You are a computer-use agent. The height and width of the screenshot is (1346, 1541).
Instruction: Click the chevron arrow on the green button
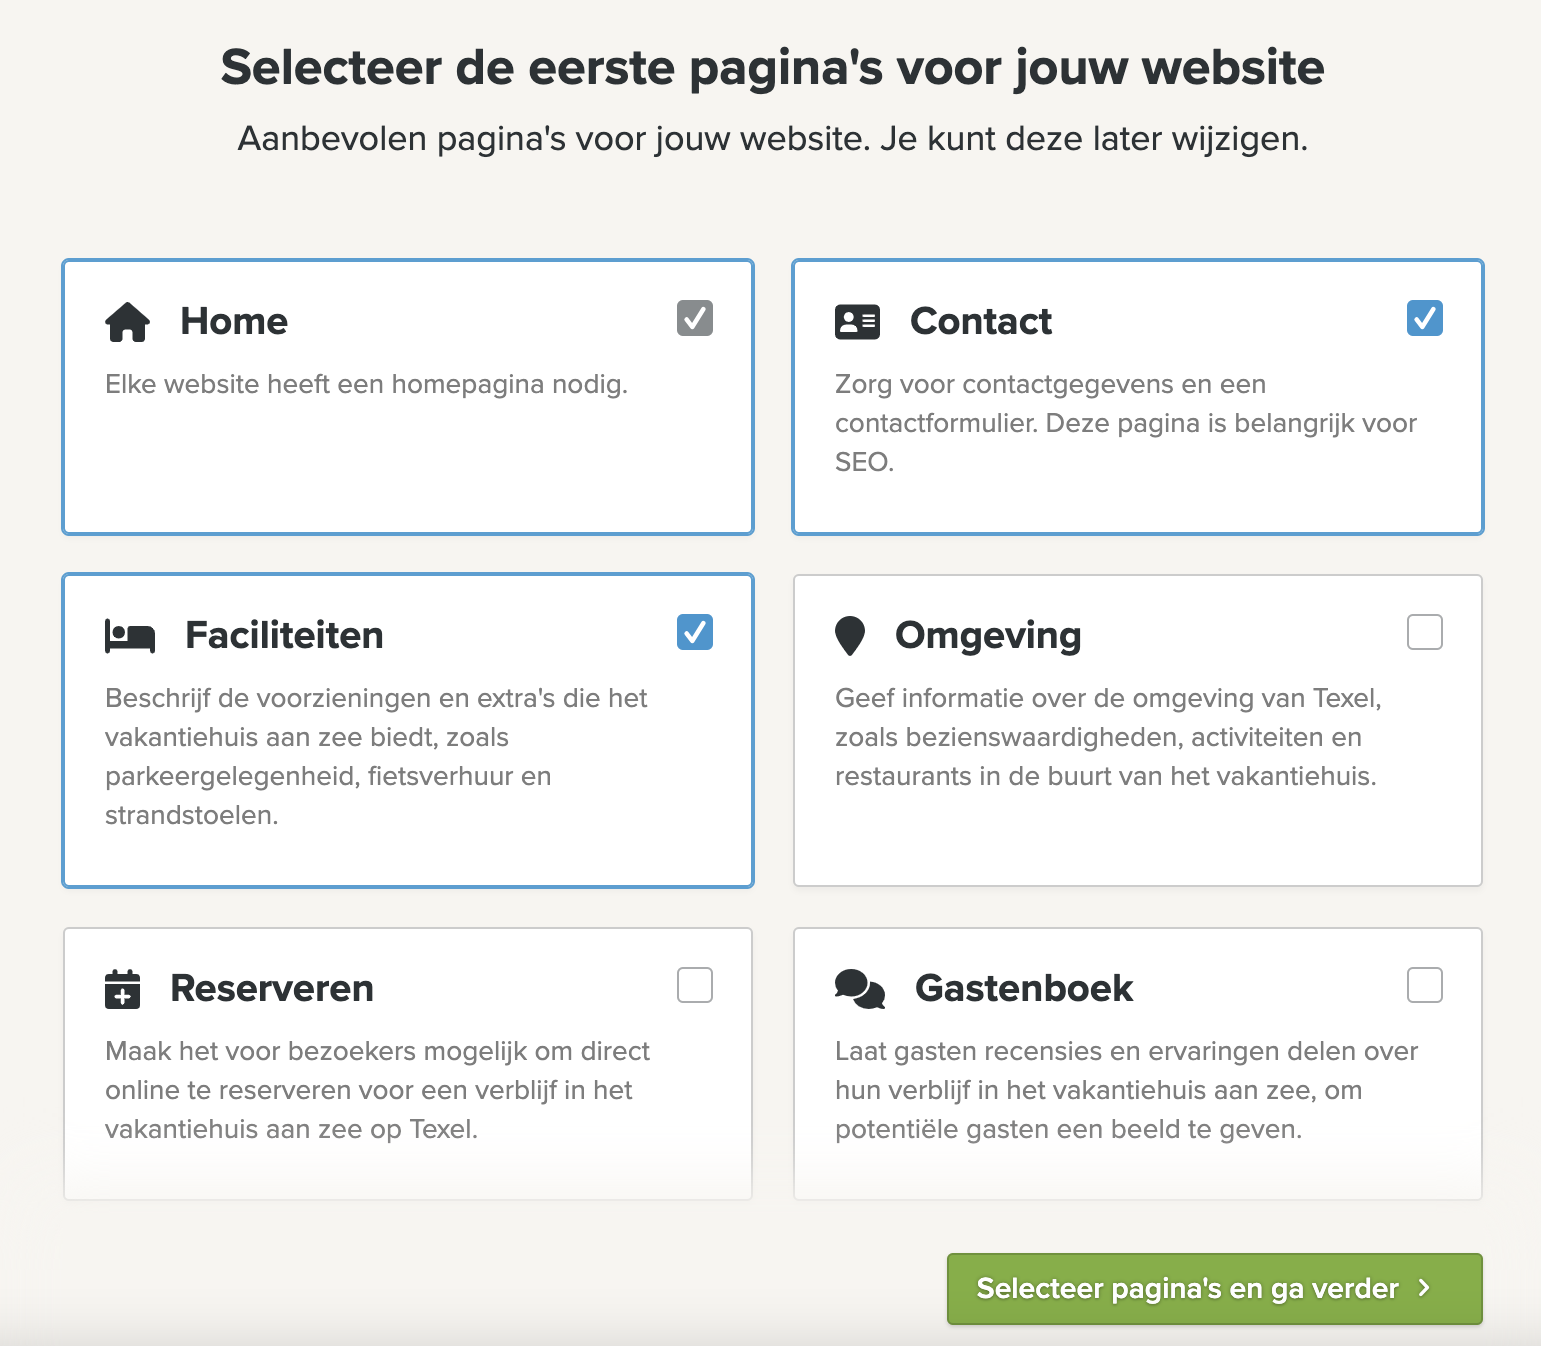click(x=1424, y=1288)
